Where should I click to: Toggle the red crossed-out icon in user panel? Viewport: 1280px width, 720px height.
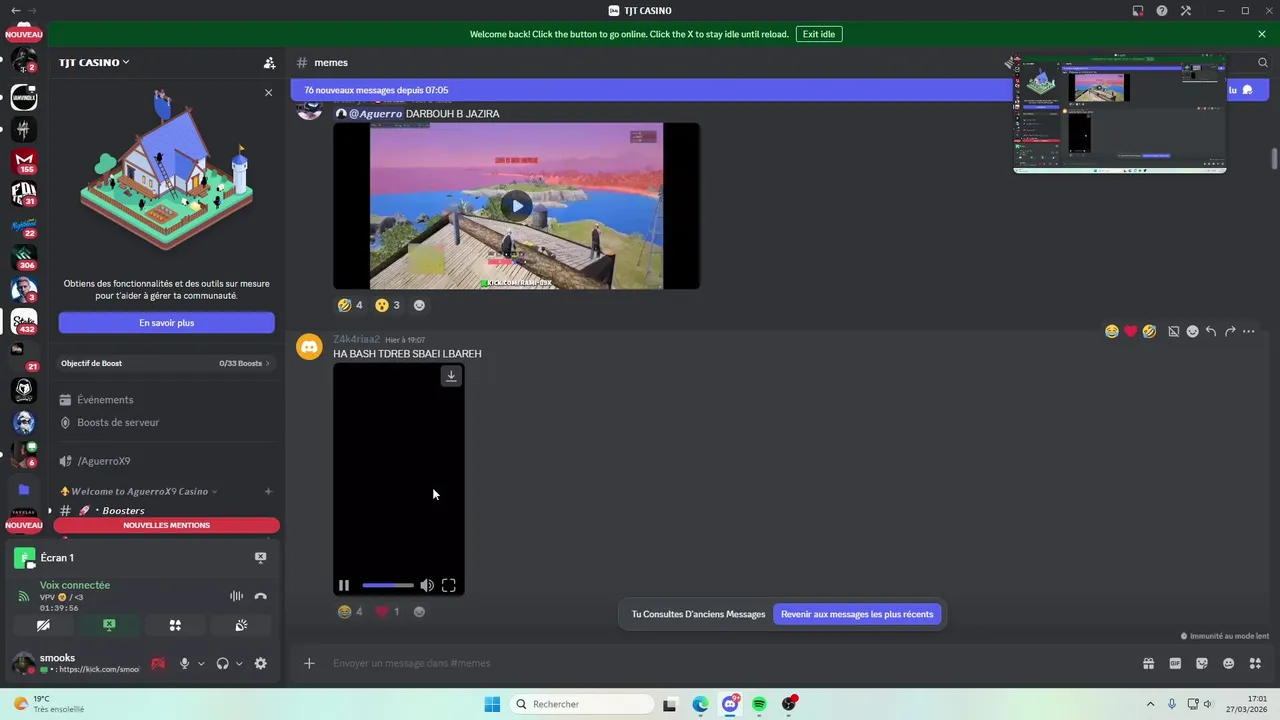(x=158, y=663)
